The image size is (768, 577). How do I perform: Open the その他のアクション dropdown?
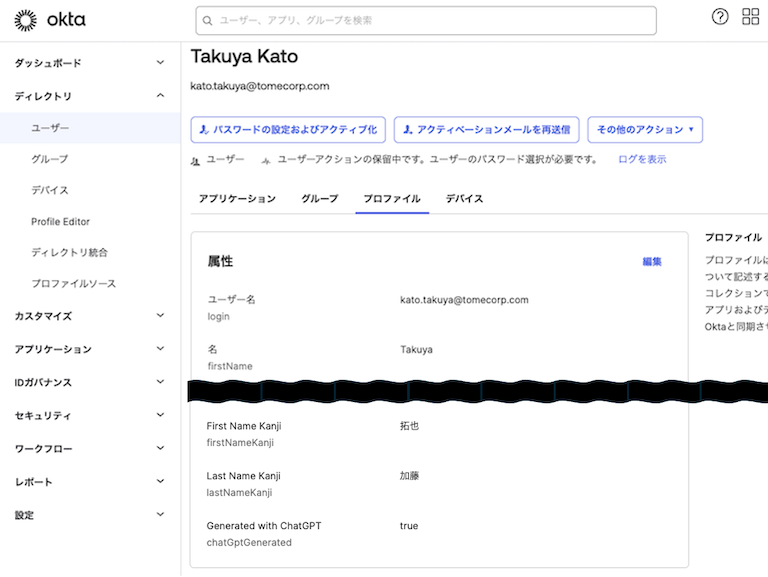point(645,130)
